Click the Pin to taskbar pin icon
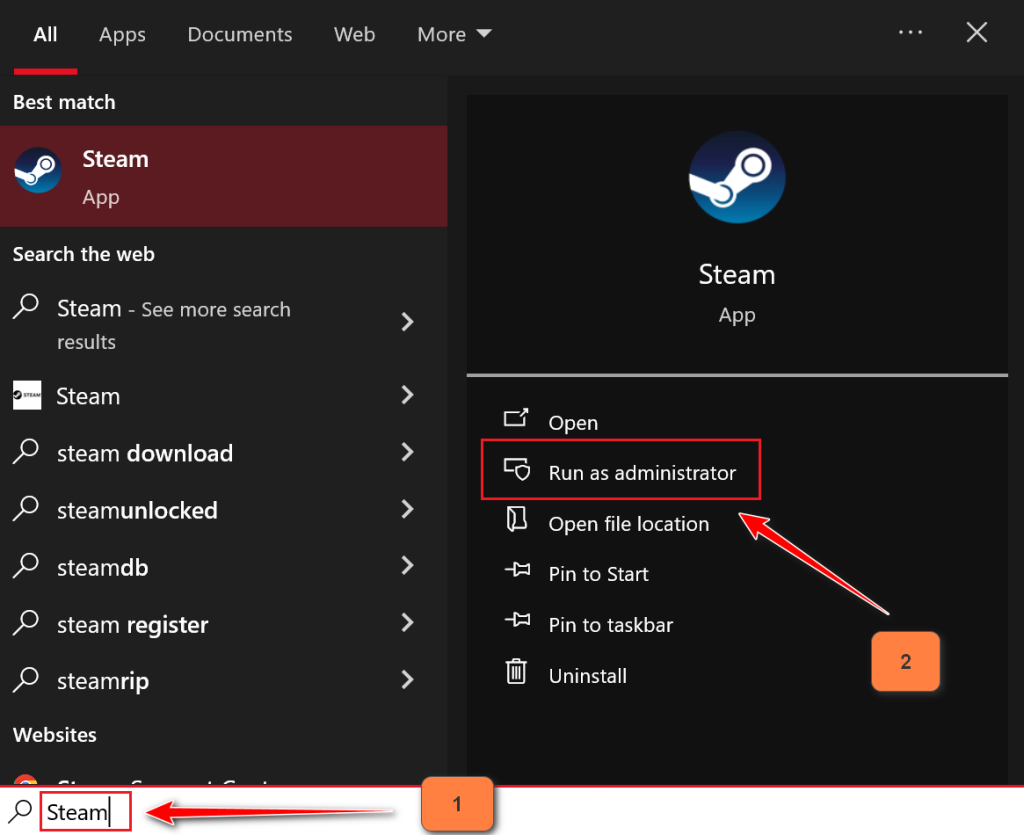The height and width of the screenshot is (835, 1024). [x=518, y=619]
